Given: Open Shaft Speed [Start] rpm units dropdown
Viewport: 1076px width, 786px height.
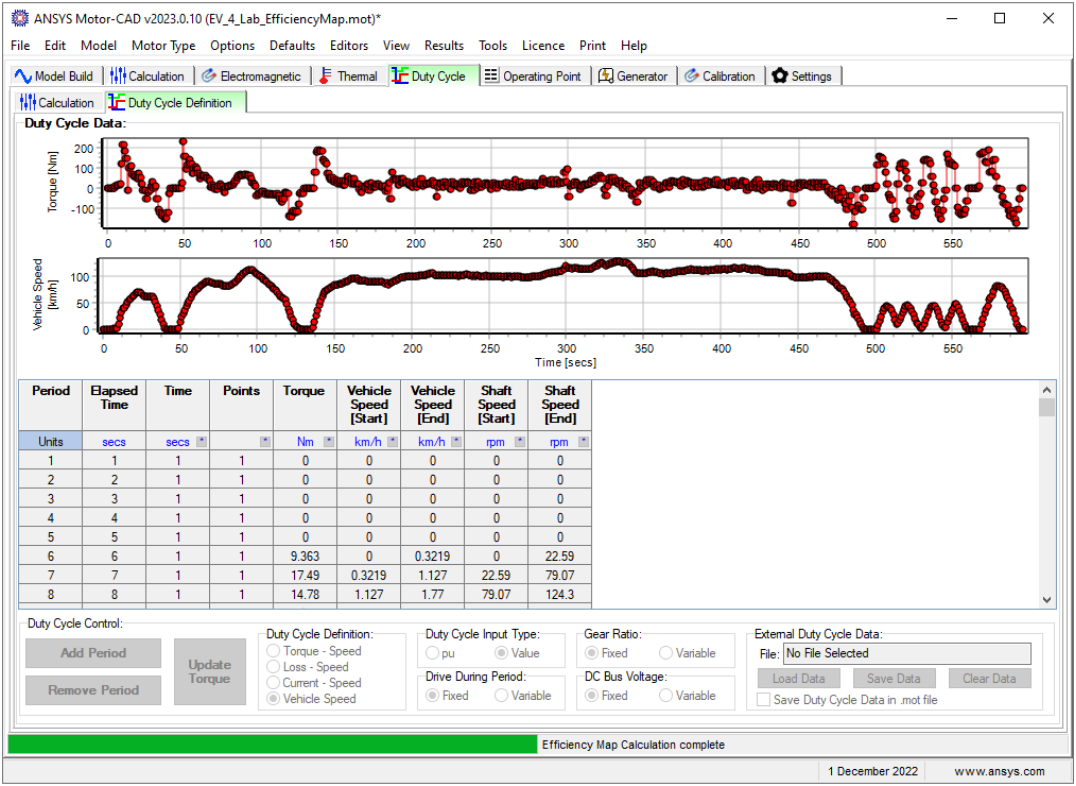Looking at the screenshot, I should point(520,441).
